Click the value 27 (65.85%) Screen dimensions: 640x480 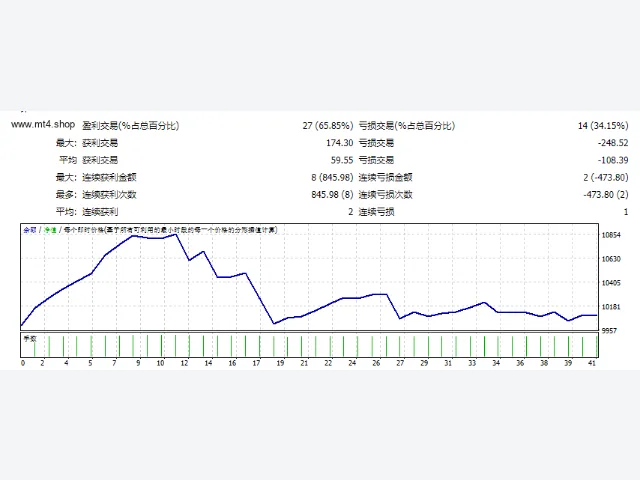pos(328,125)
